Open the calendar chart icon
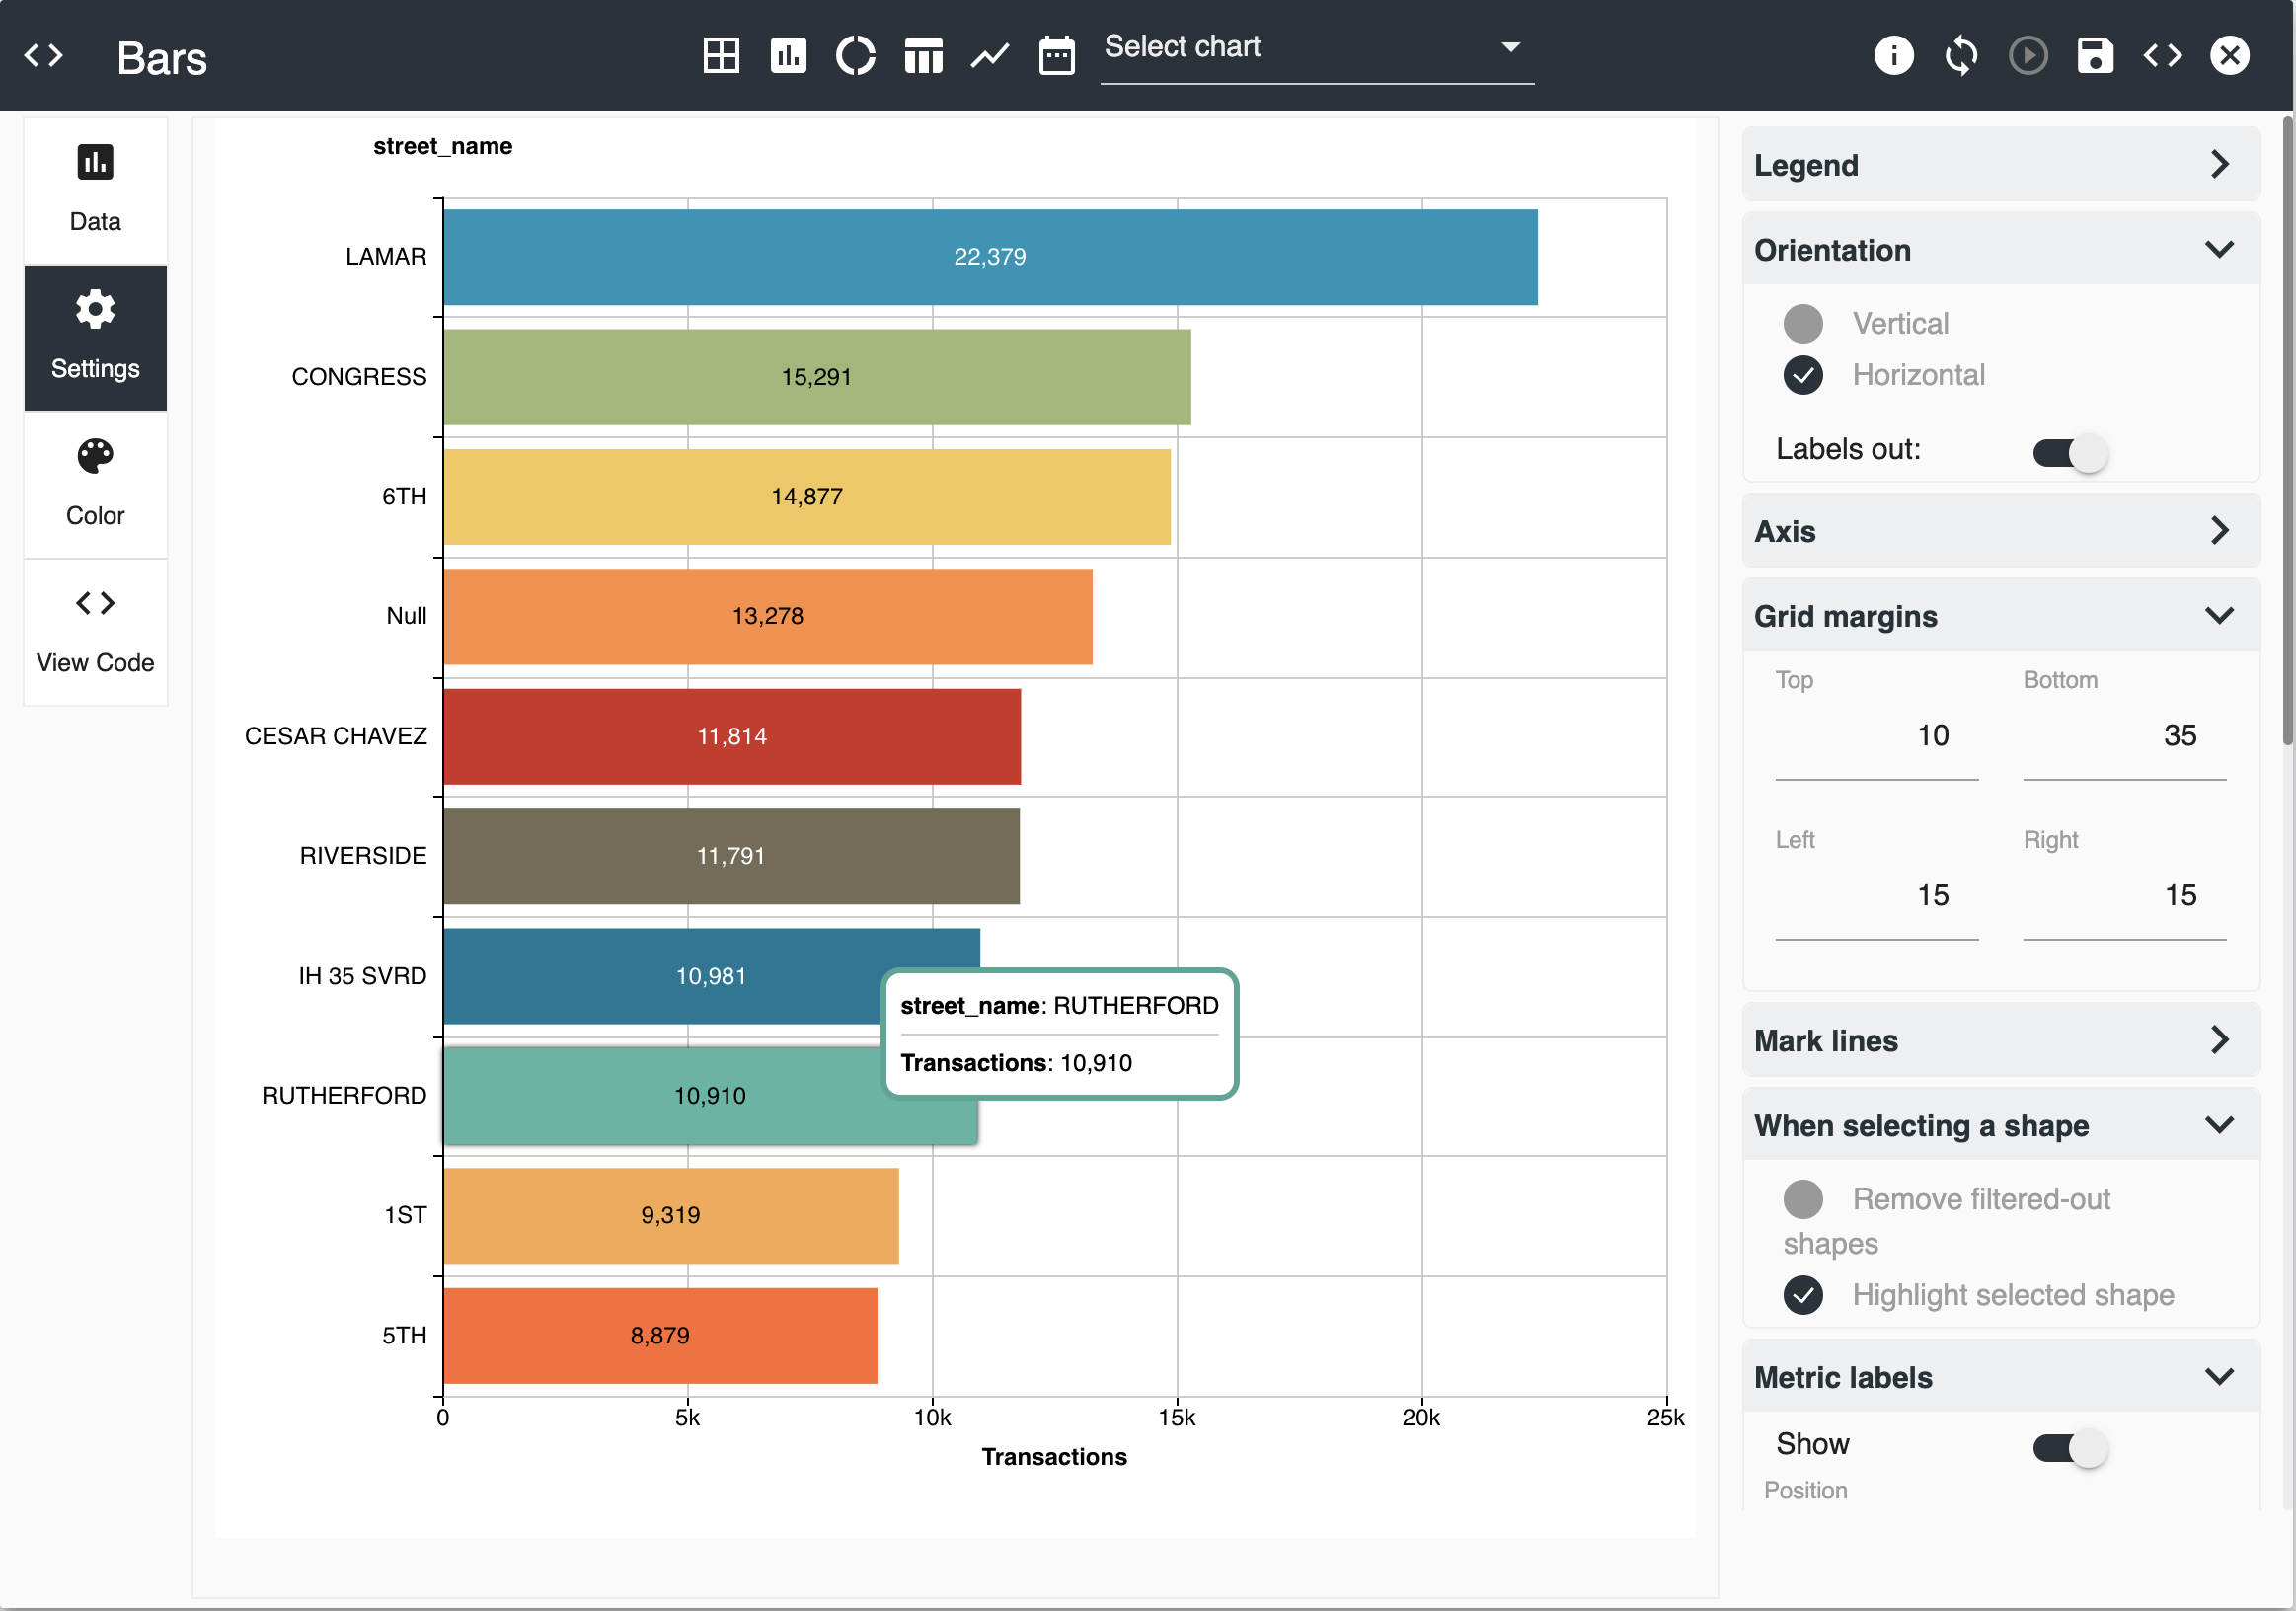2296x1611 pixels. click(1056, 55)
